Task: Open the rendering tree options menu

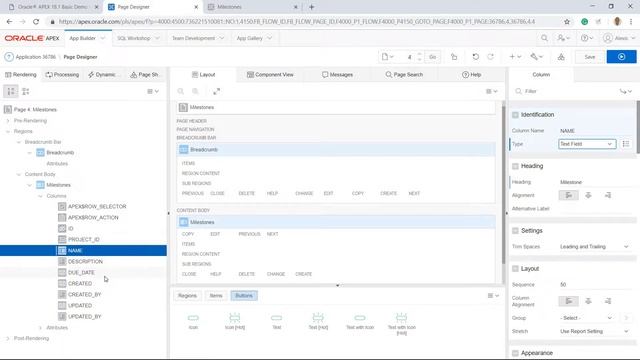Action: point(153,91)
